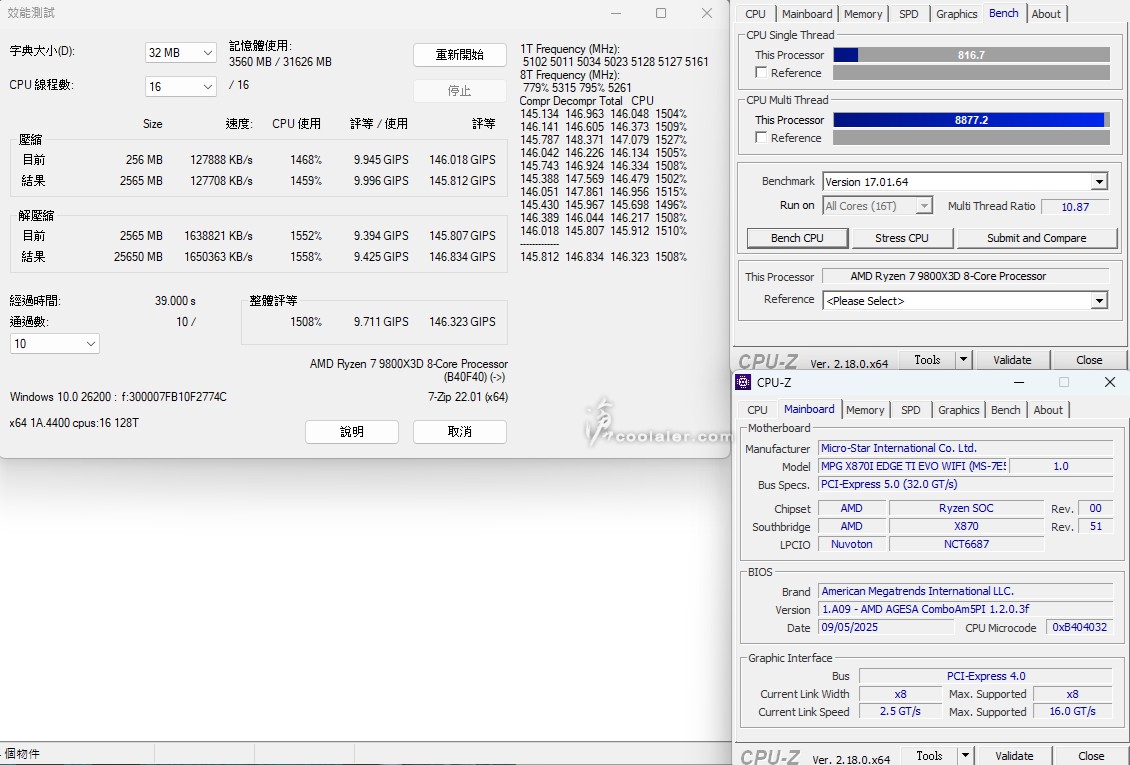Maximize the 7-Zip benchmark window
The width and height of the screenshot is (1130, 765).
661,13
